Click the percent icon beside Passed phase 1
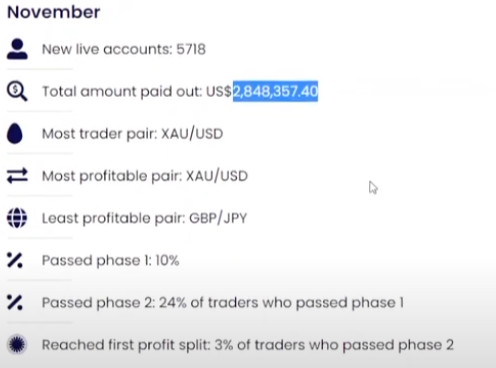The width and height of the screenshot is (496, 368). (x=15, y=260)
